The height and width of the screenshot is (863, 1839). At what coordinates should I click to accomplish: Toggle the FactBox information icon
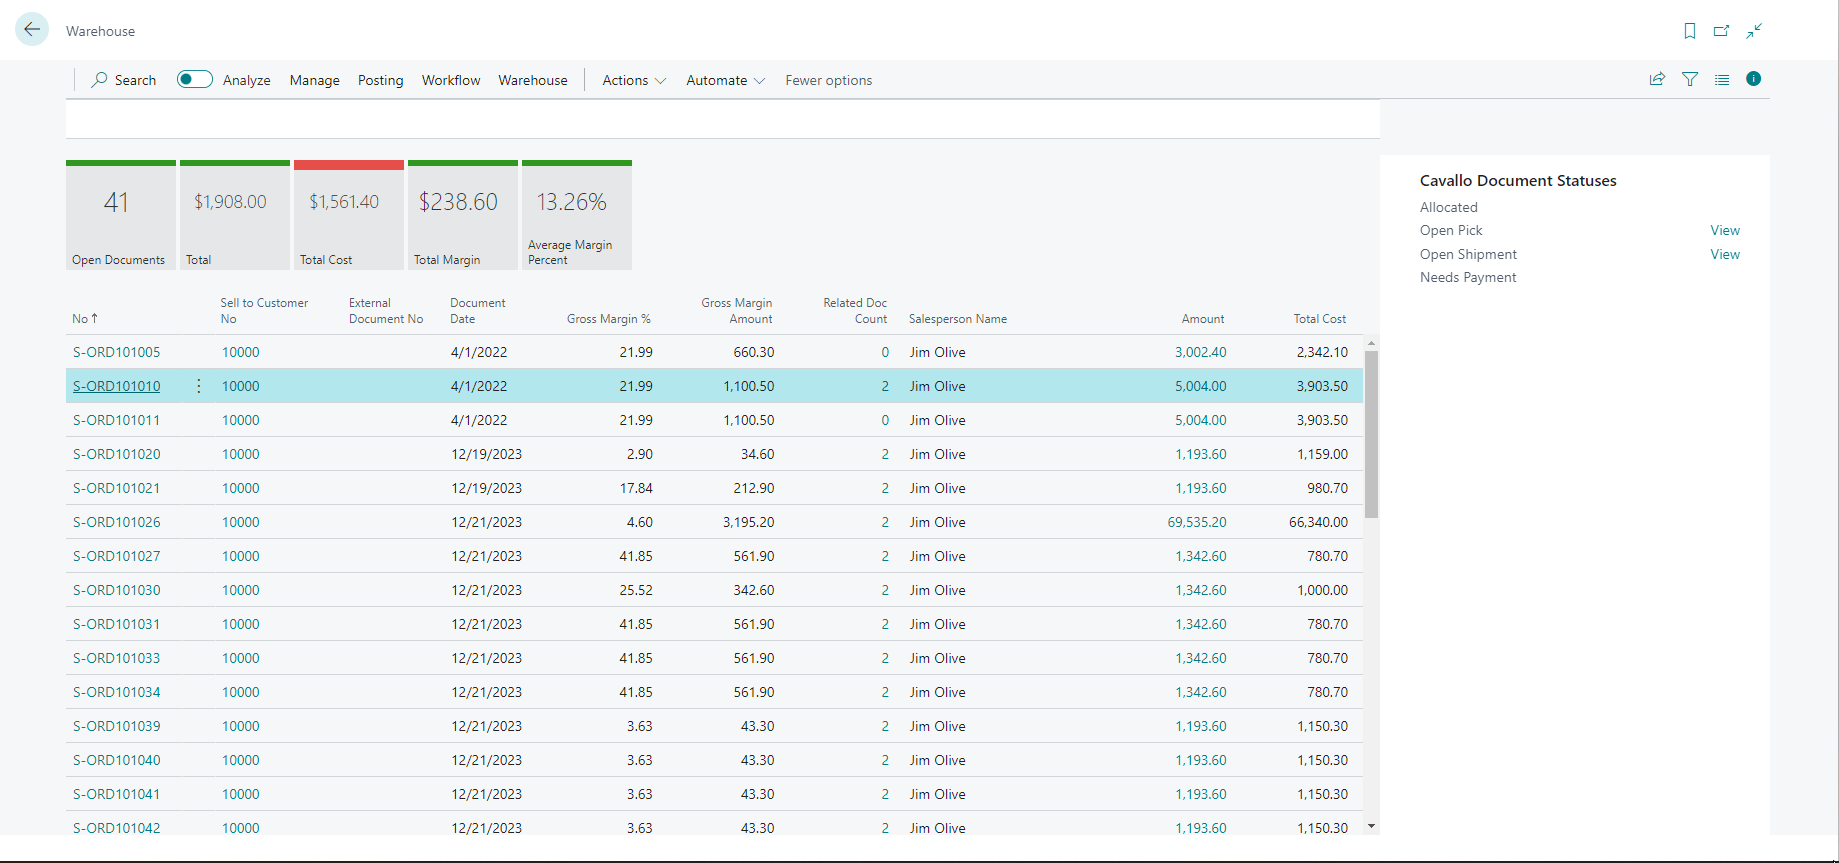point(1753,79)
